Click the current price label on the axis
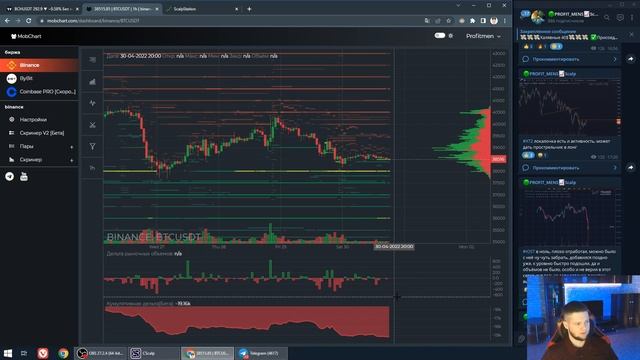The image size is (640, 360). pyautogui.click(x=499, y=159)
